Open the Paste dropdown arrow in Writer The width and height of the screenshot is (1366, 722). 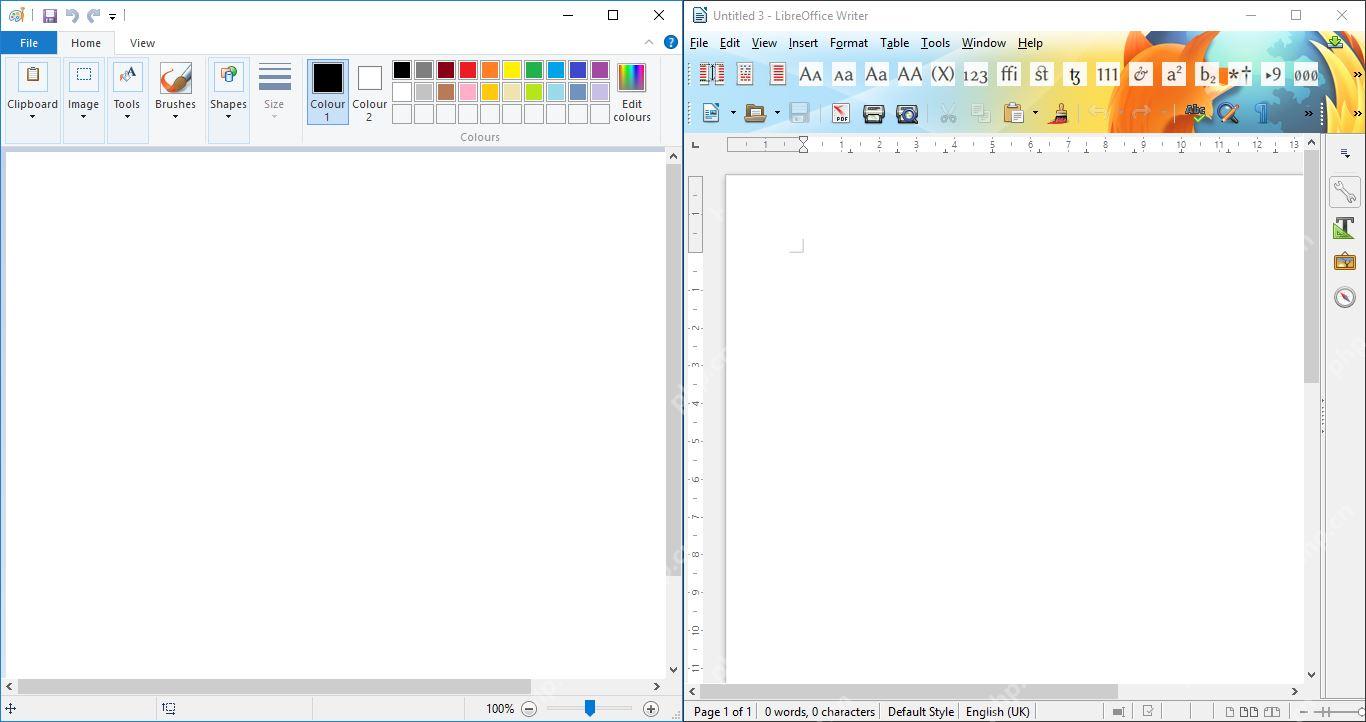click(x=1035, y=113)
